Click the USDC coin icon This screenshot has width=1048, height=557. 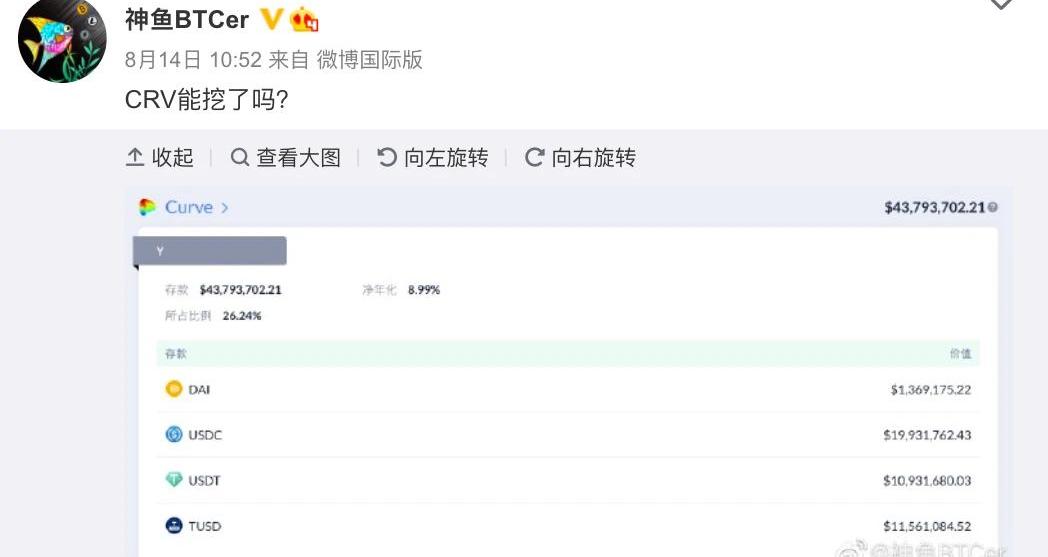(x=174, y=434)
